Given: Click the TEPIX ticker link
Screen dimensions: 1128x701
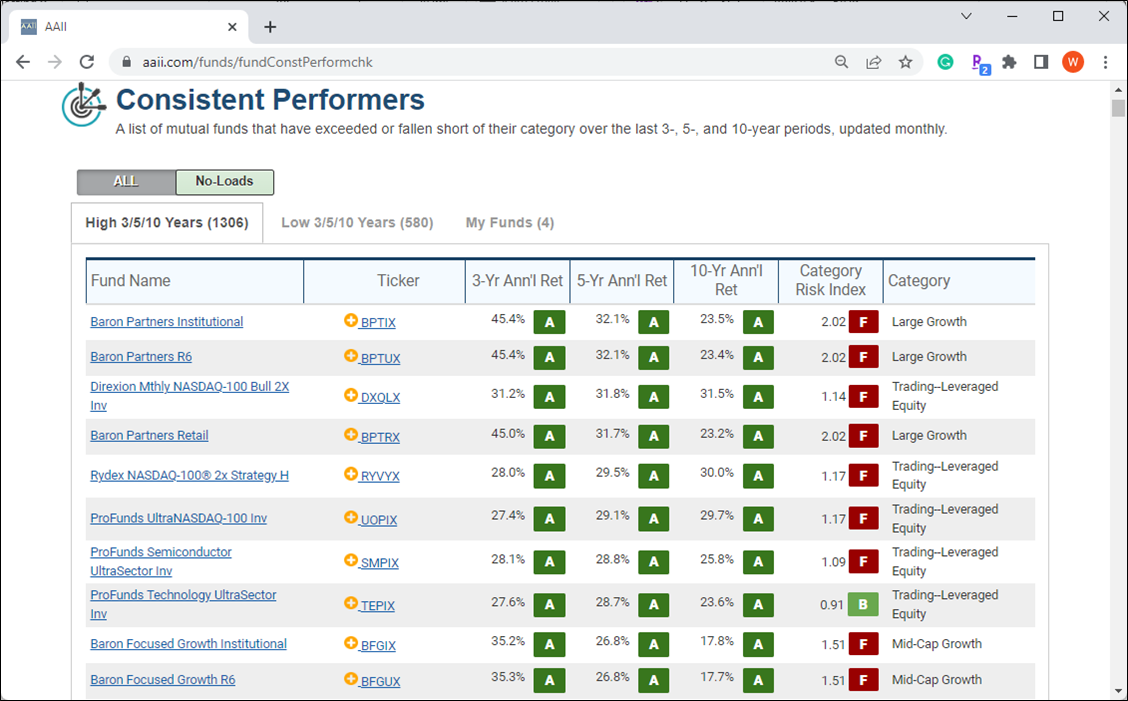Looking at the screenshot, I should point(377,606).
